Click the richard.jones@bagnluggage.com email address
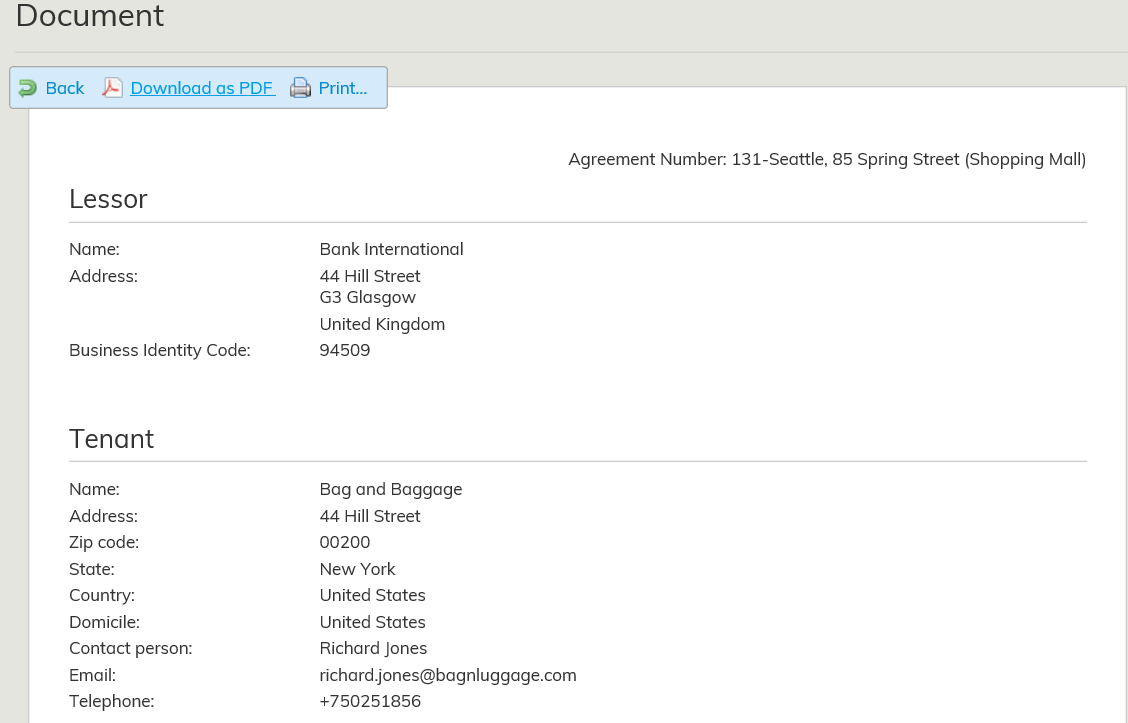 447,675
